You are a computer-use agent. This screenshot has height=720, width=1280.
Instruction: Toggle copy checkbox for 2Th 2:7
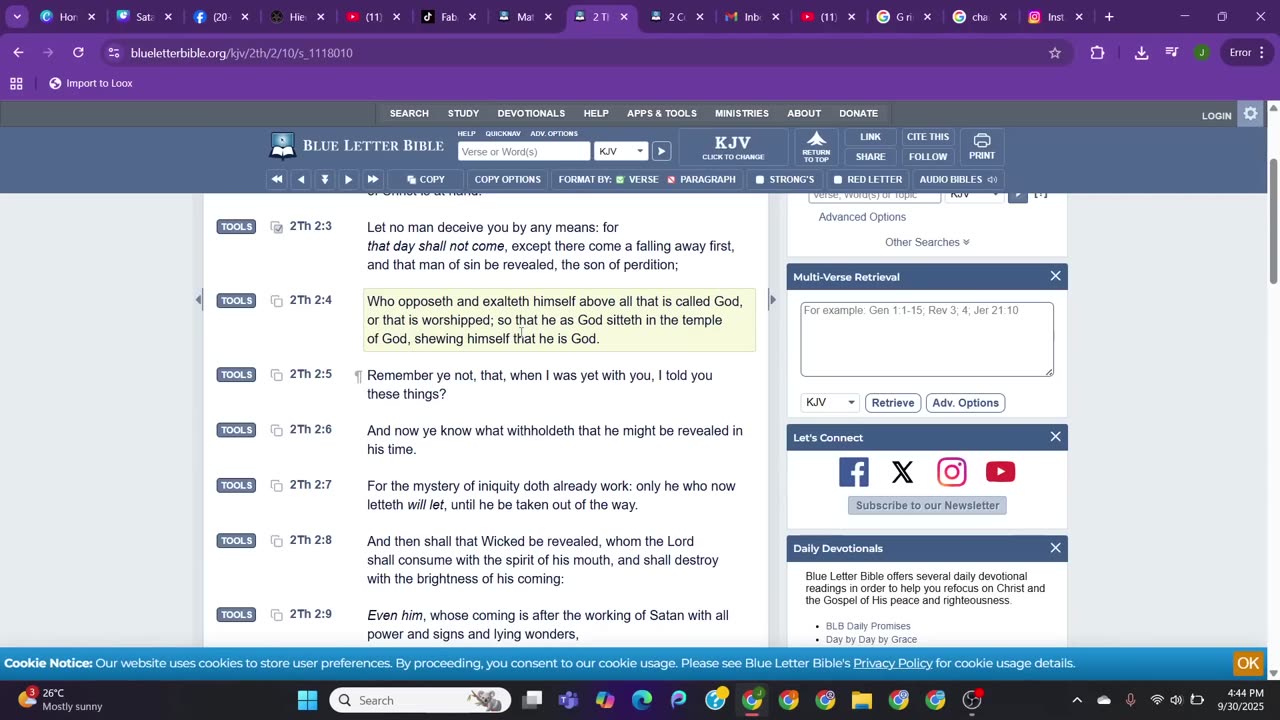click(x=277, y=486)
